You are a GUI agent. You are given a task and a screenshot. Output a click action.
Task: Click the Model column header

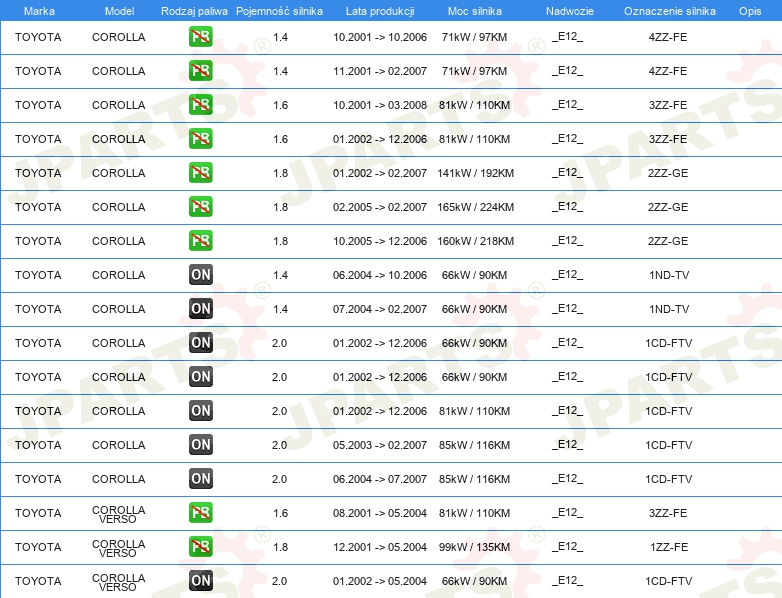pos(119,11)
